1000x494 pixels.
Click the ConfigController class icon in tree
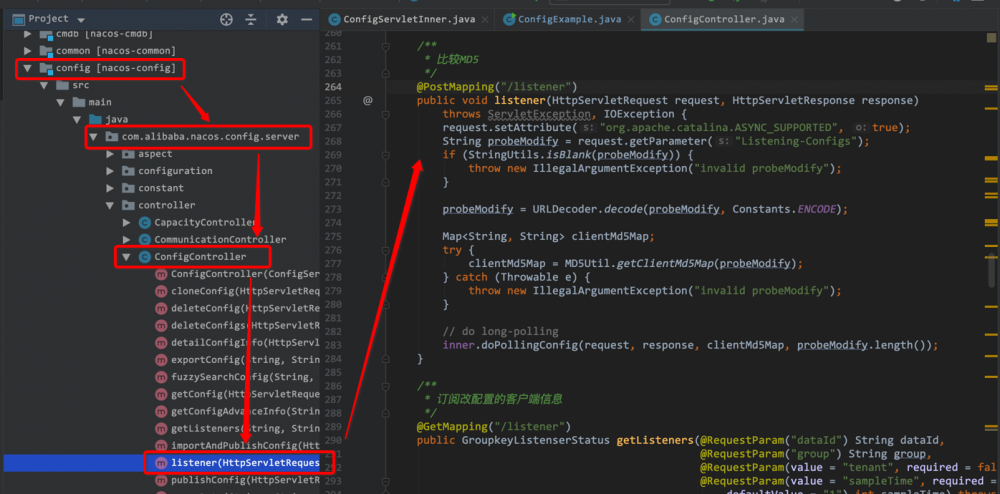(x=144, y=257)
